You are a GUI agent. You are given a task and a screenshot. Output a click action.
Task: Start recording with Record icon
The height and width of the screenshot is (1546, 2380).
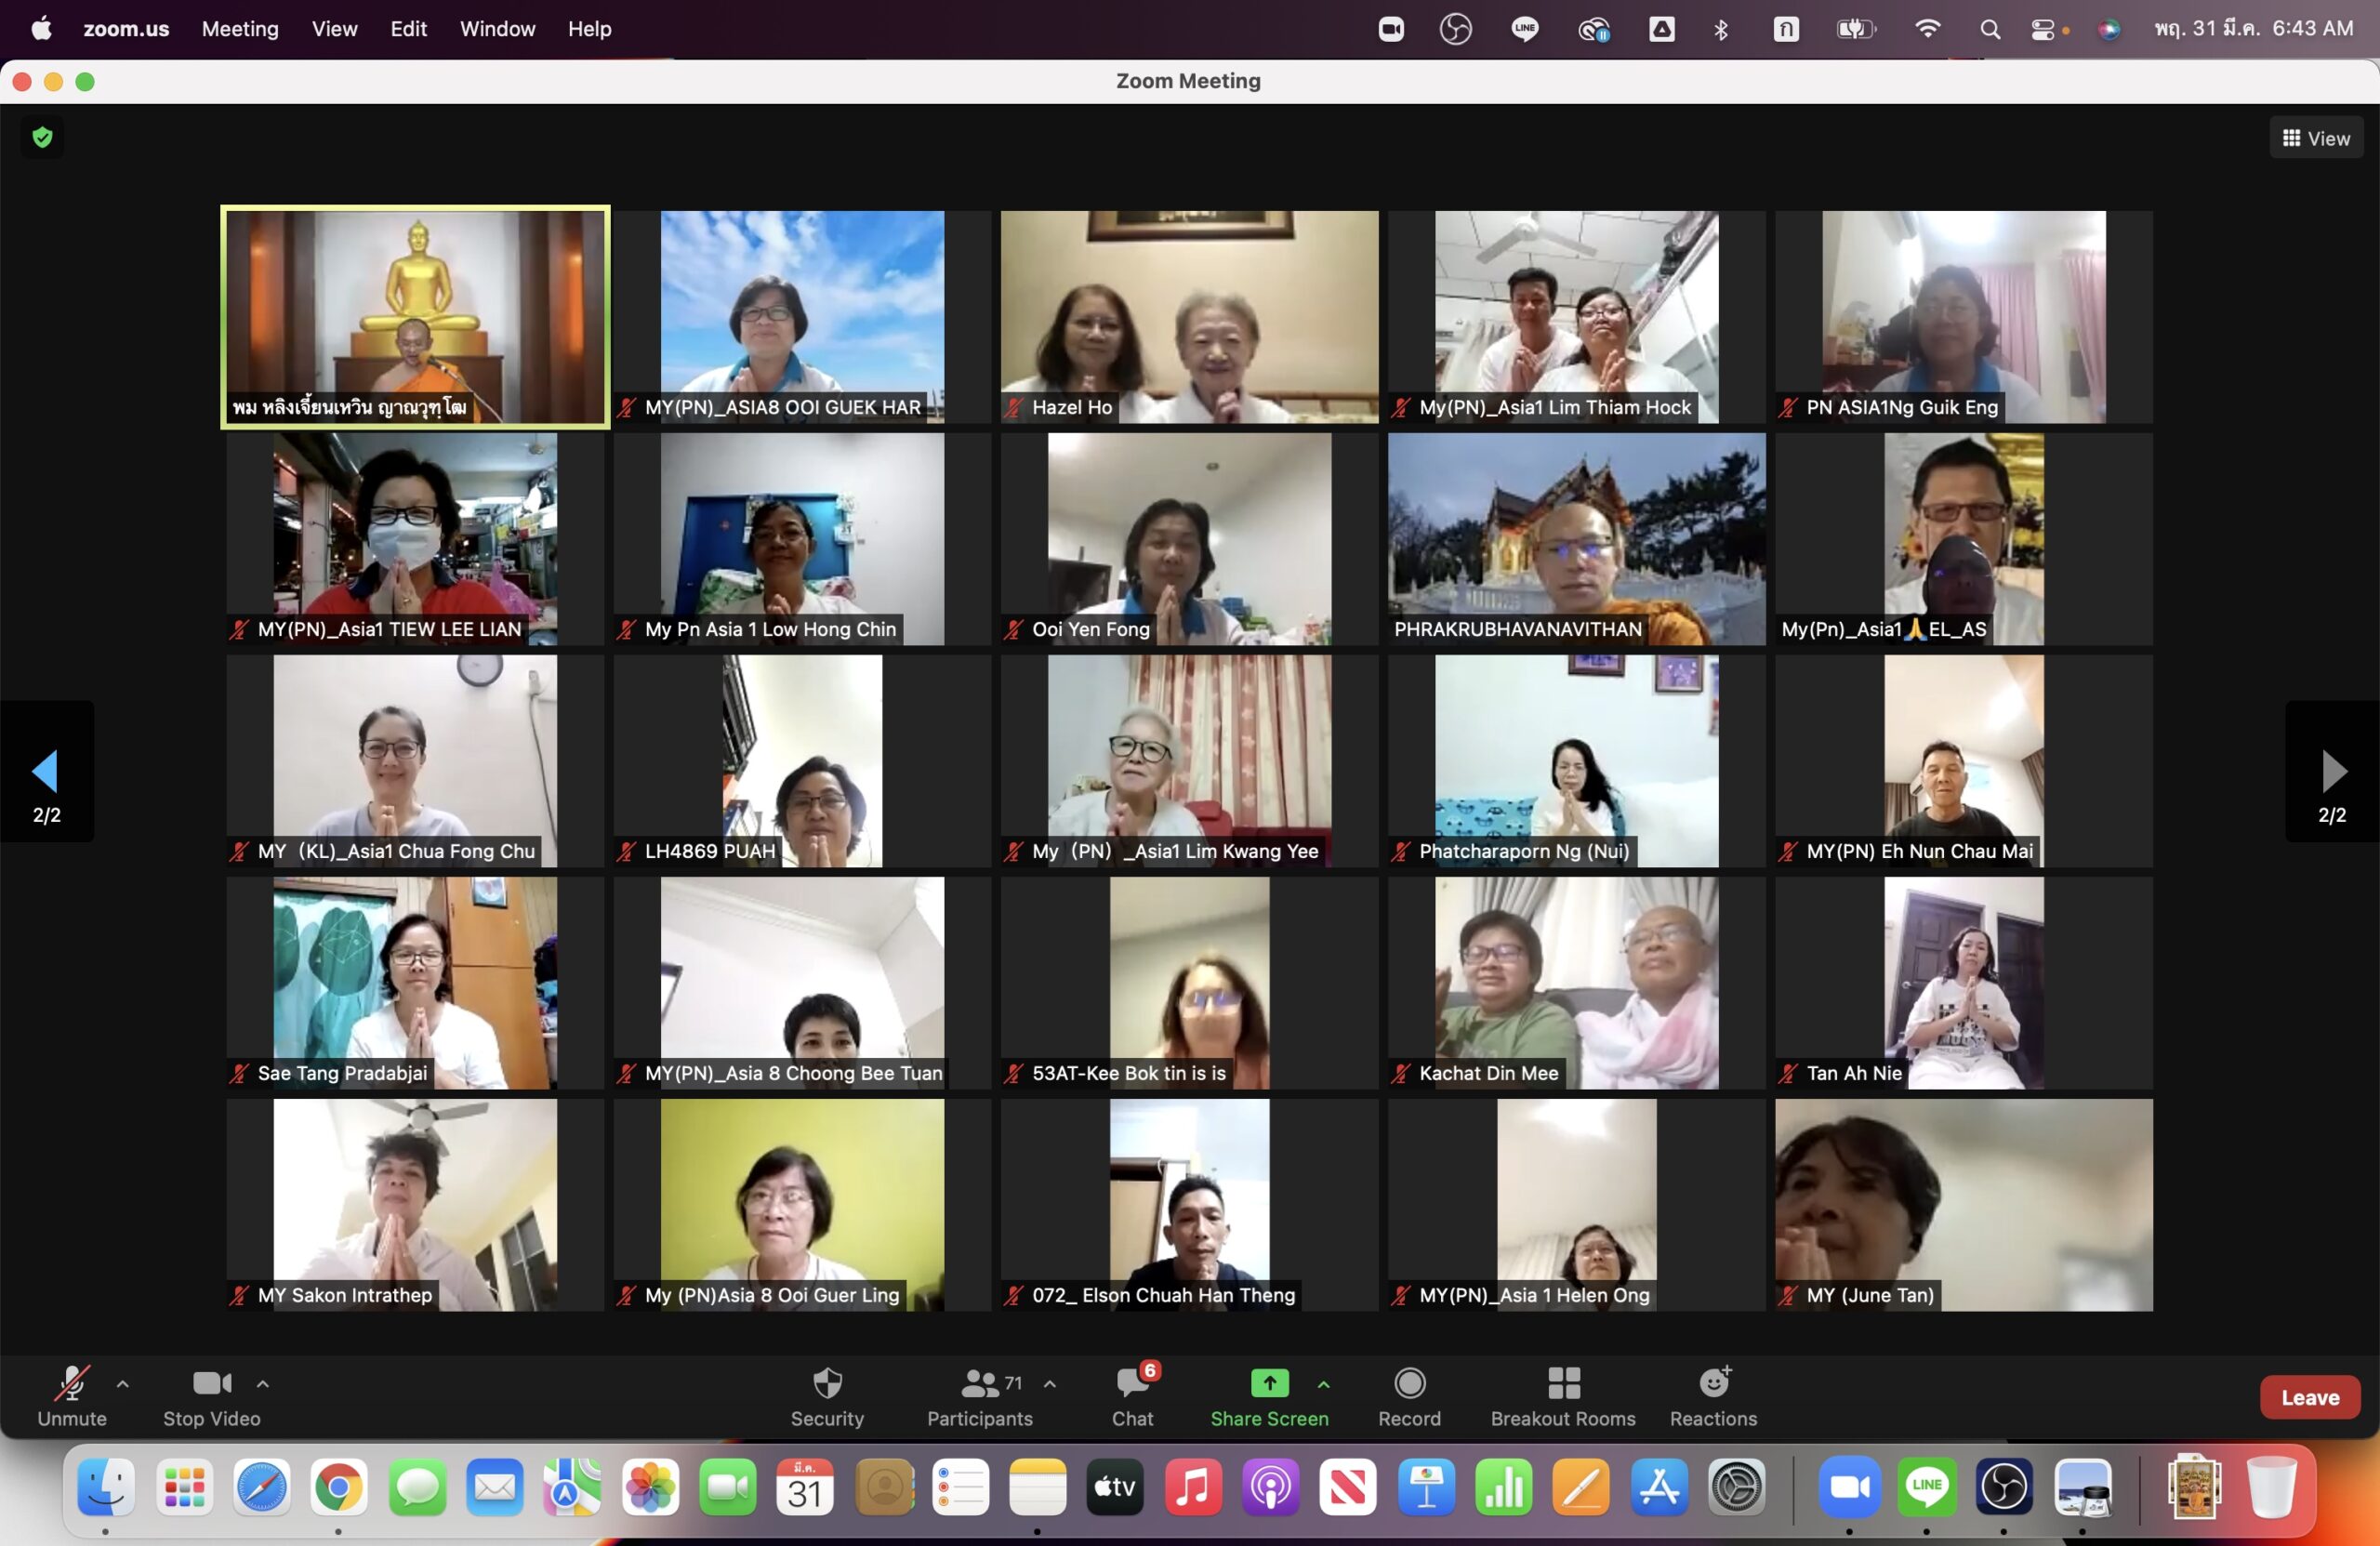click(x=1409, y=1384)
